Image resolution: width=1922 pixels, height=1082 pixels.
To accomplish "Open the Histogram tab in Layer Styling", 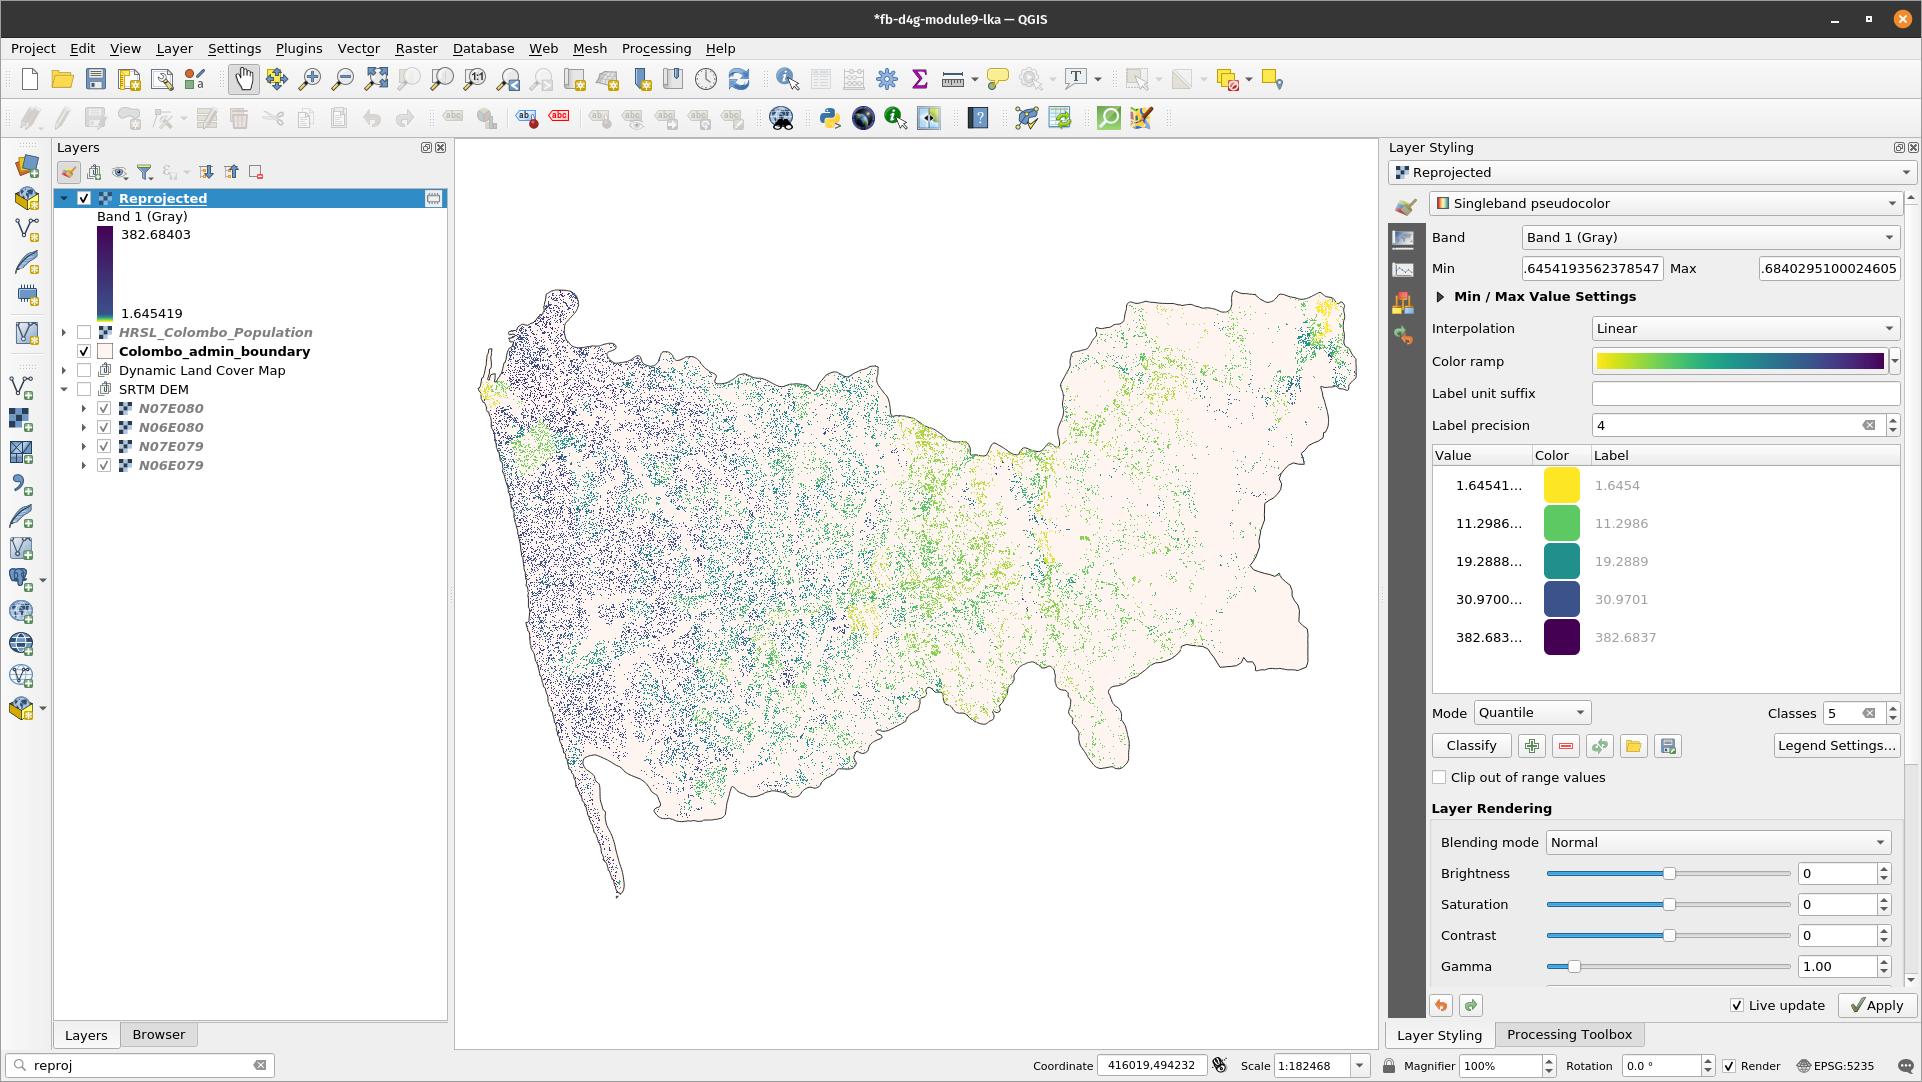I will 1403,270.
